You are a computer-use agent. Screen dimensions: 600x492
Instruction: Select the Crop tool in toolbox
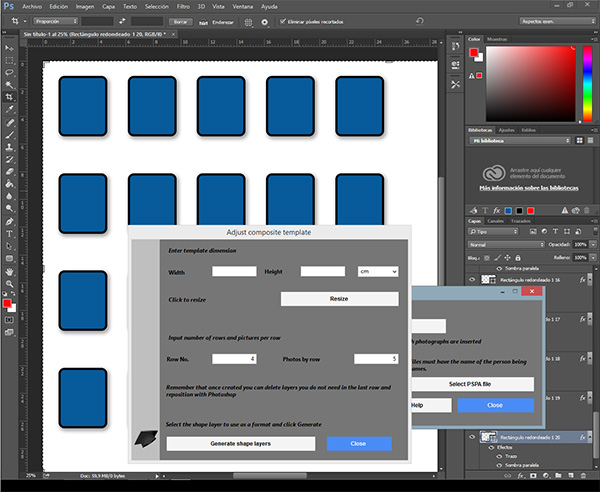coord(9,97)
